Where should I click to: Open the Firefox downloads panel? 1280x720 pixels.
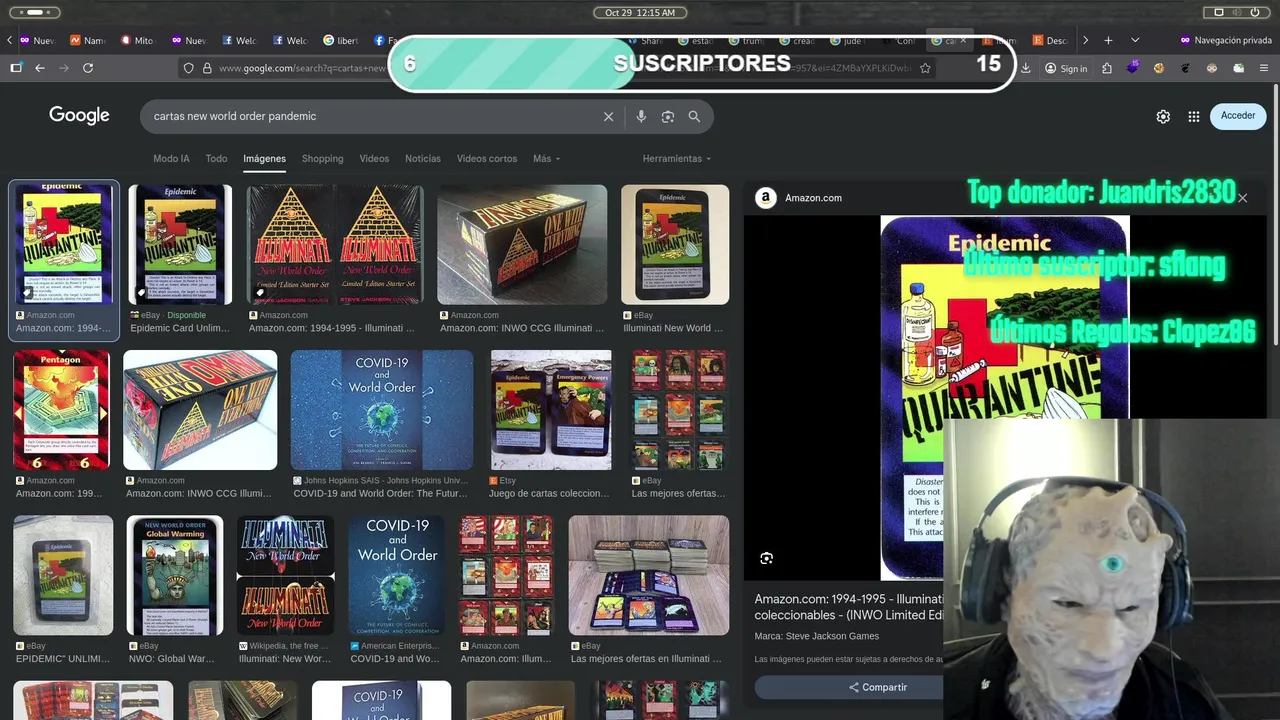coord(1025,68)
